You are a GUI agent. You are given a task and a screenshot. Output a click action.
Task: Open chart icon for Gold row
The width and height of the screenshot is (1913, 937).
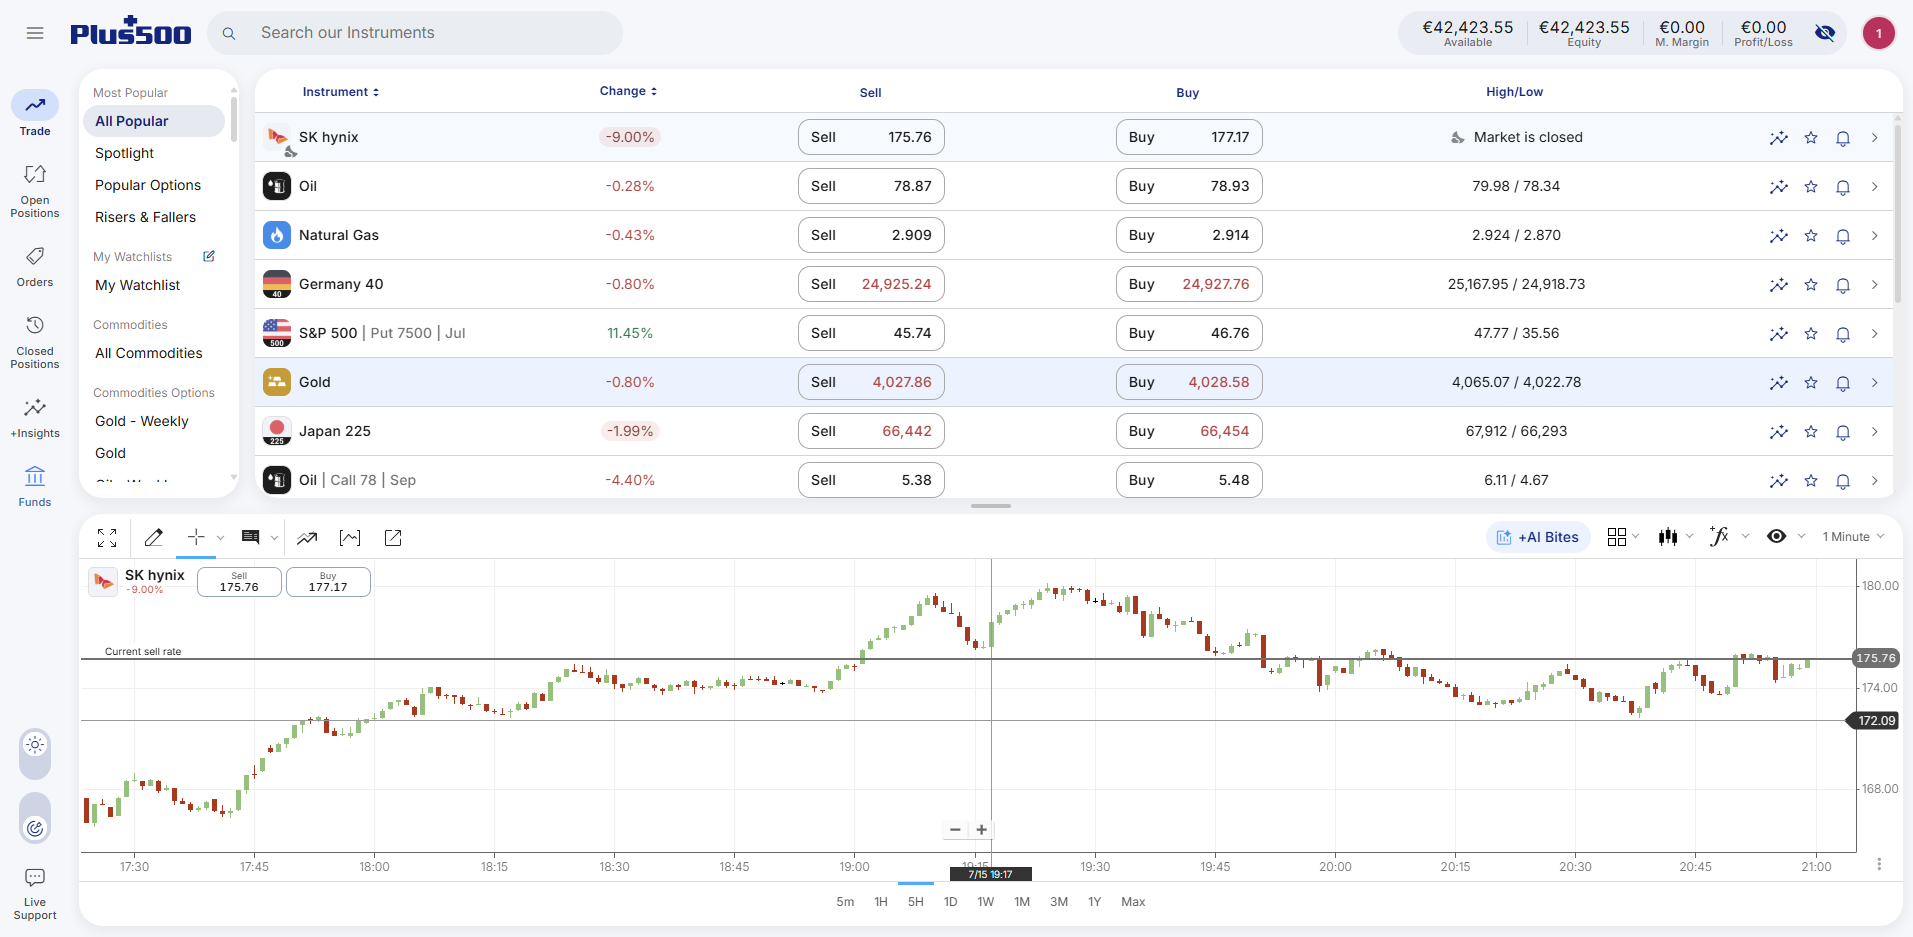1778,383
